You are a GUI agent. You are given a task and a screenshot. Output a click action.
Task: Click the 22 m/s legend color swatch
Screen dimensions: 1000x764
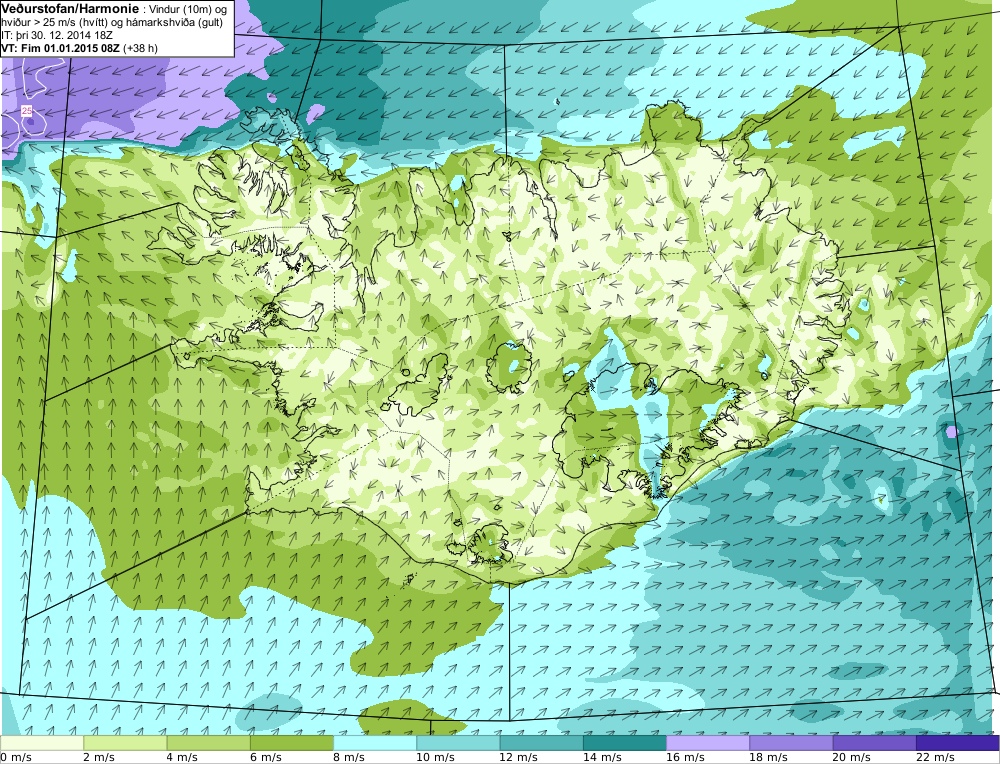tap(957, 743)
